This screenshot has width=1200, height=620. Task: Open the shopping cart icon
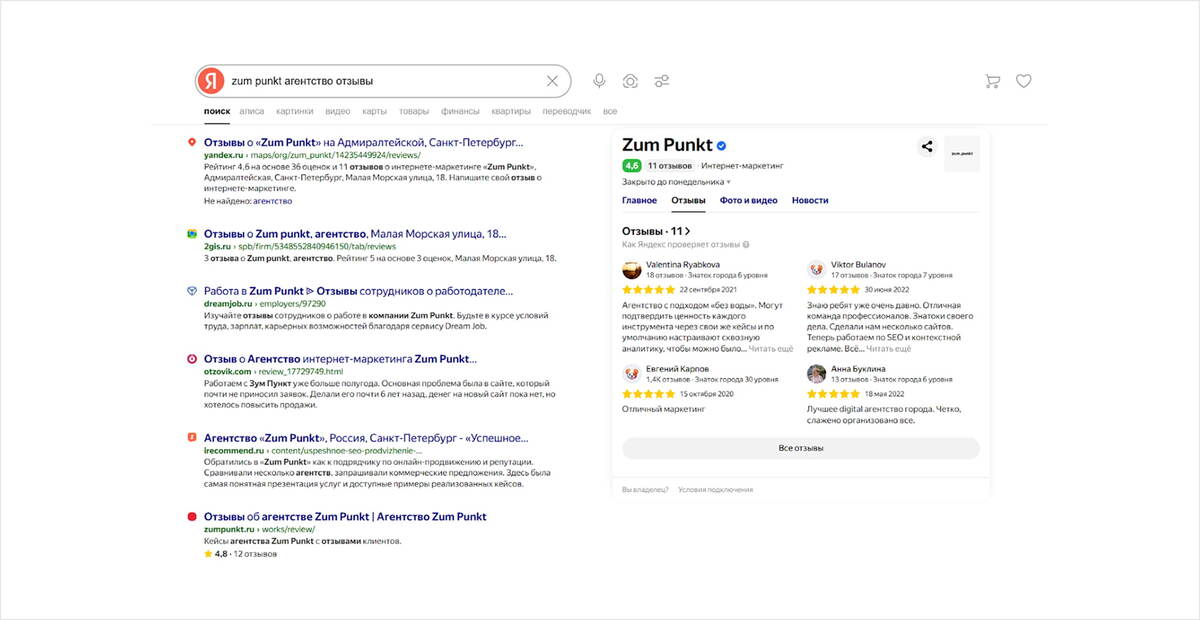click(x=992, y=81)
